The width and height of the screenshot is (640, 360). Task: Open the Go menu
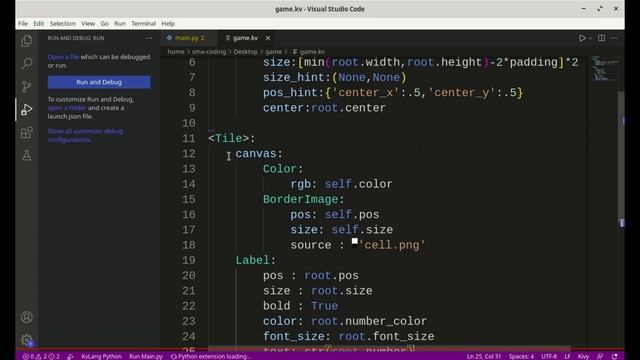[x=104, y=24]
